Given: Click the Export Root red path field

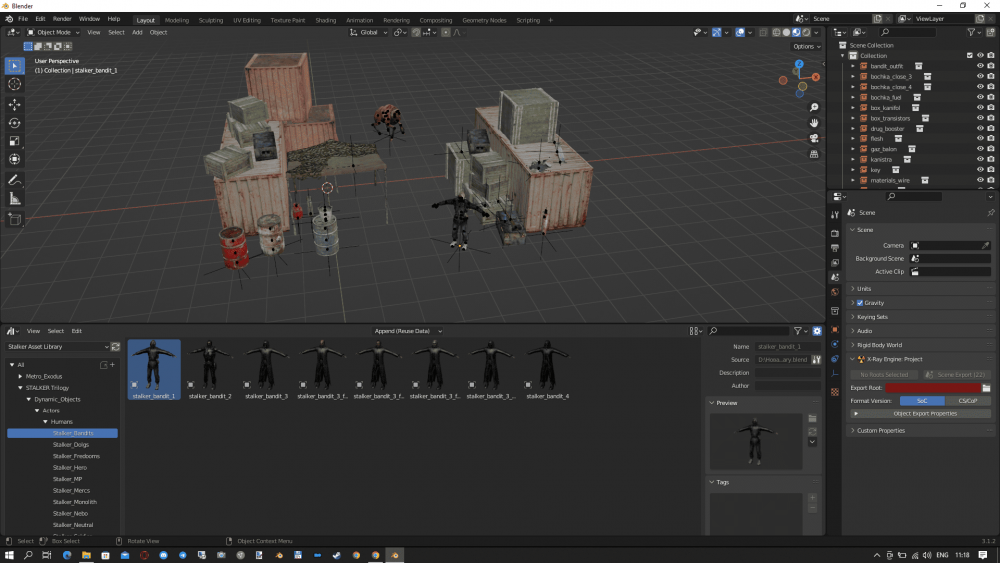Looking at the screenshot, I should (932, 388).
